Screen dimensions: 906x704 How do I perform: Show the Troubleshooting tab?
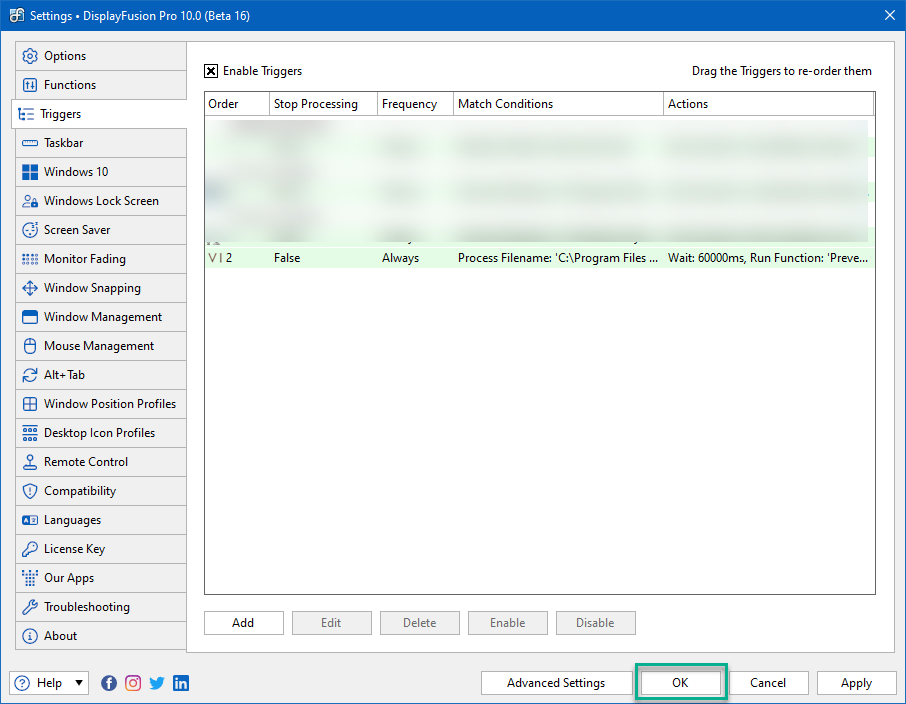(101, 606)
